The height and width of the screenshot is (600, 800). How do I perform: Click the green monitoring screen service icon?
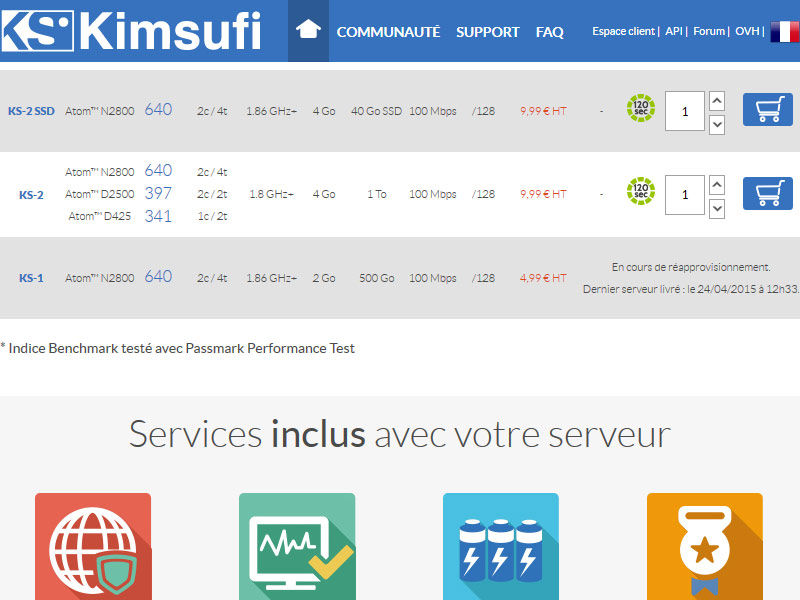coord(297,546)
